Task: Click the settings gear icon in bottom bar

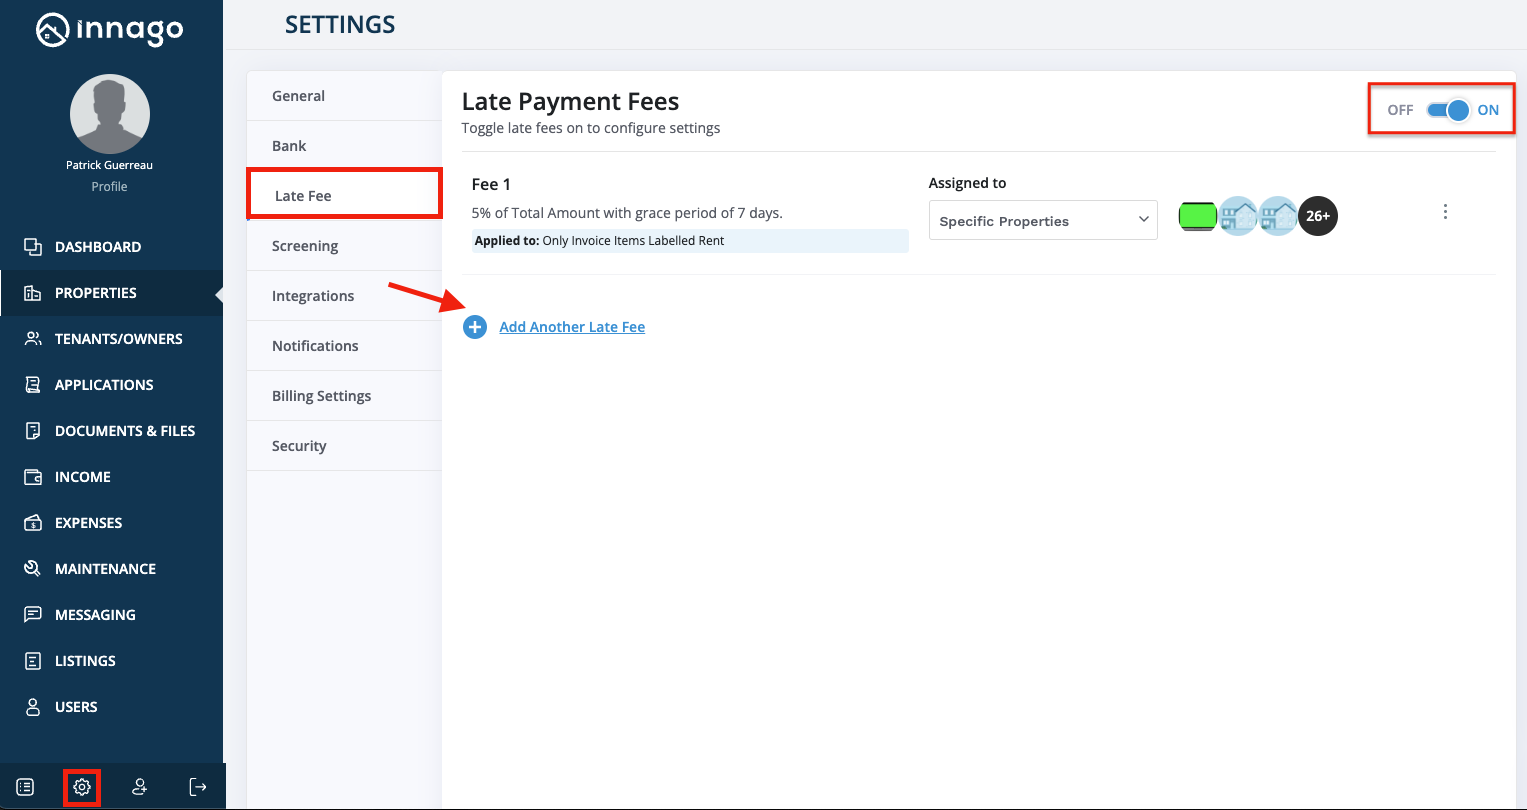Action: pyautogui.click(x=82, y=787)
